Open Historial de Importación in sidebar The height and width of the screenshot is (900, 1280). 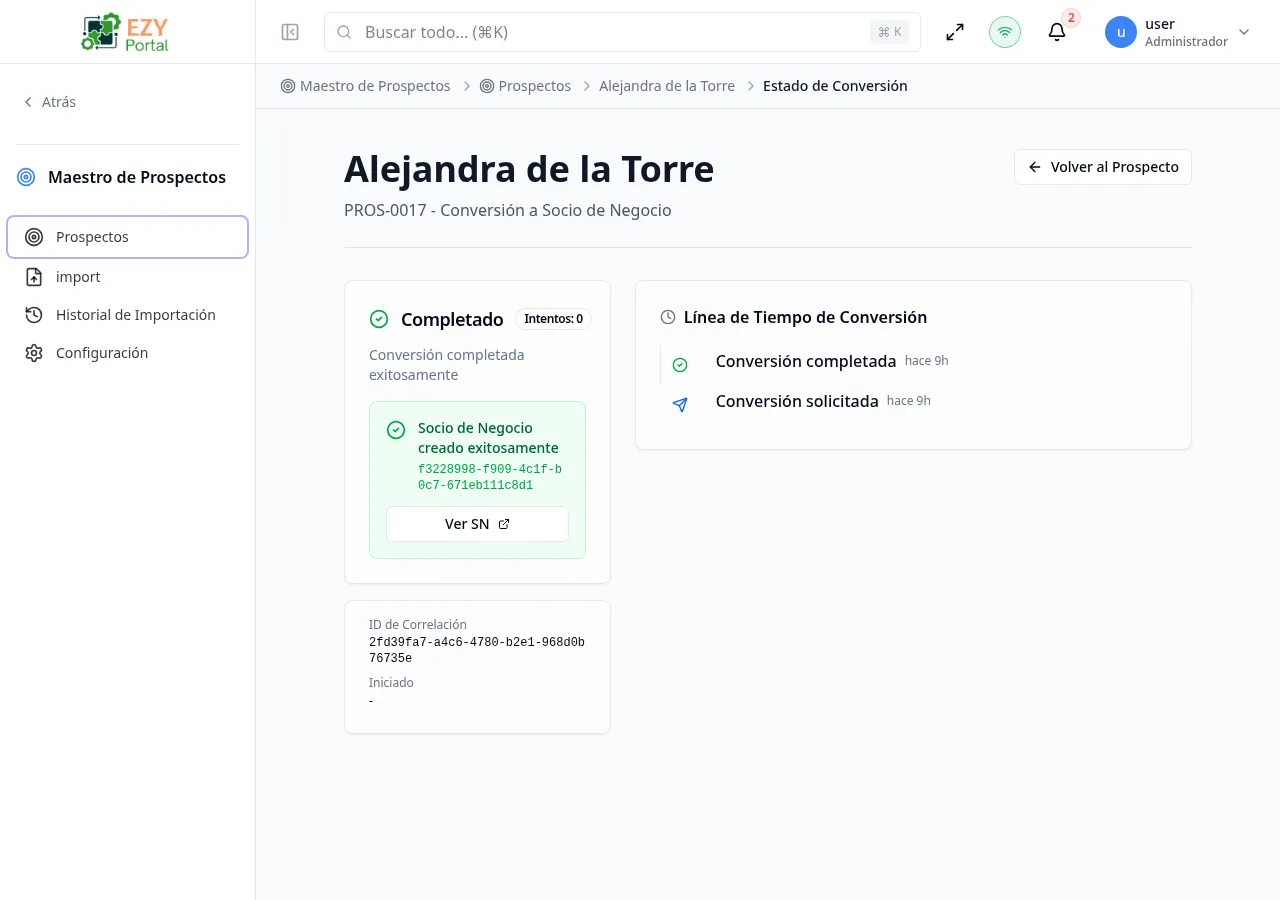click(x=127, y=315)
